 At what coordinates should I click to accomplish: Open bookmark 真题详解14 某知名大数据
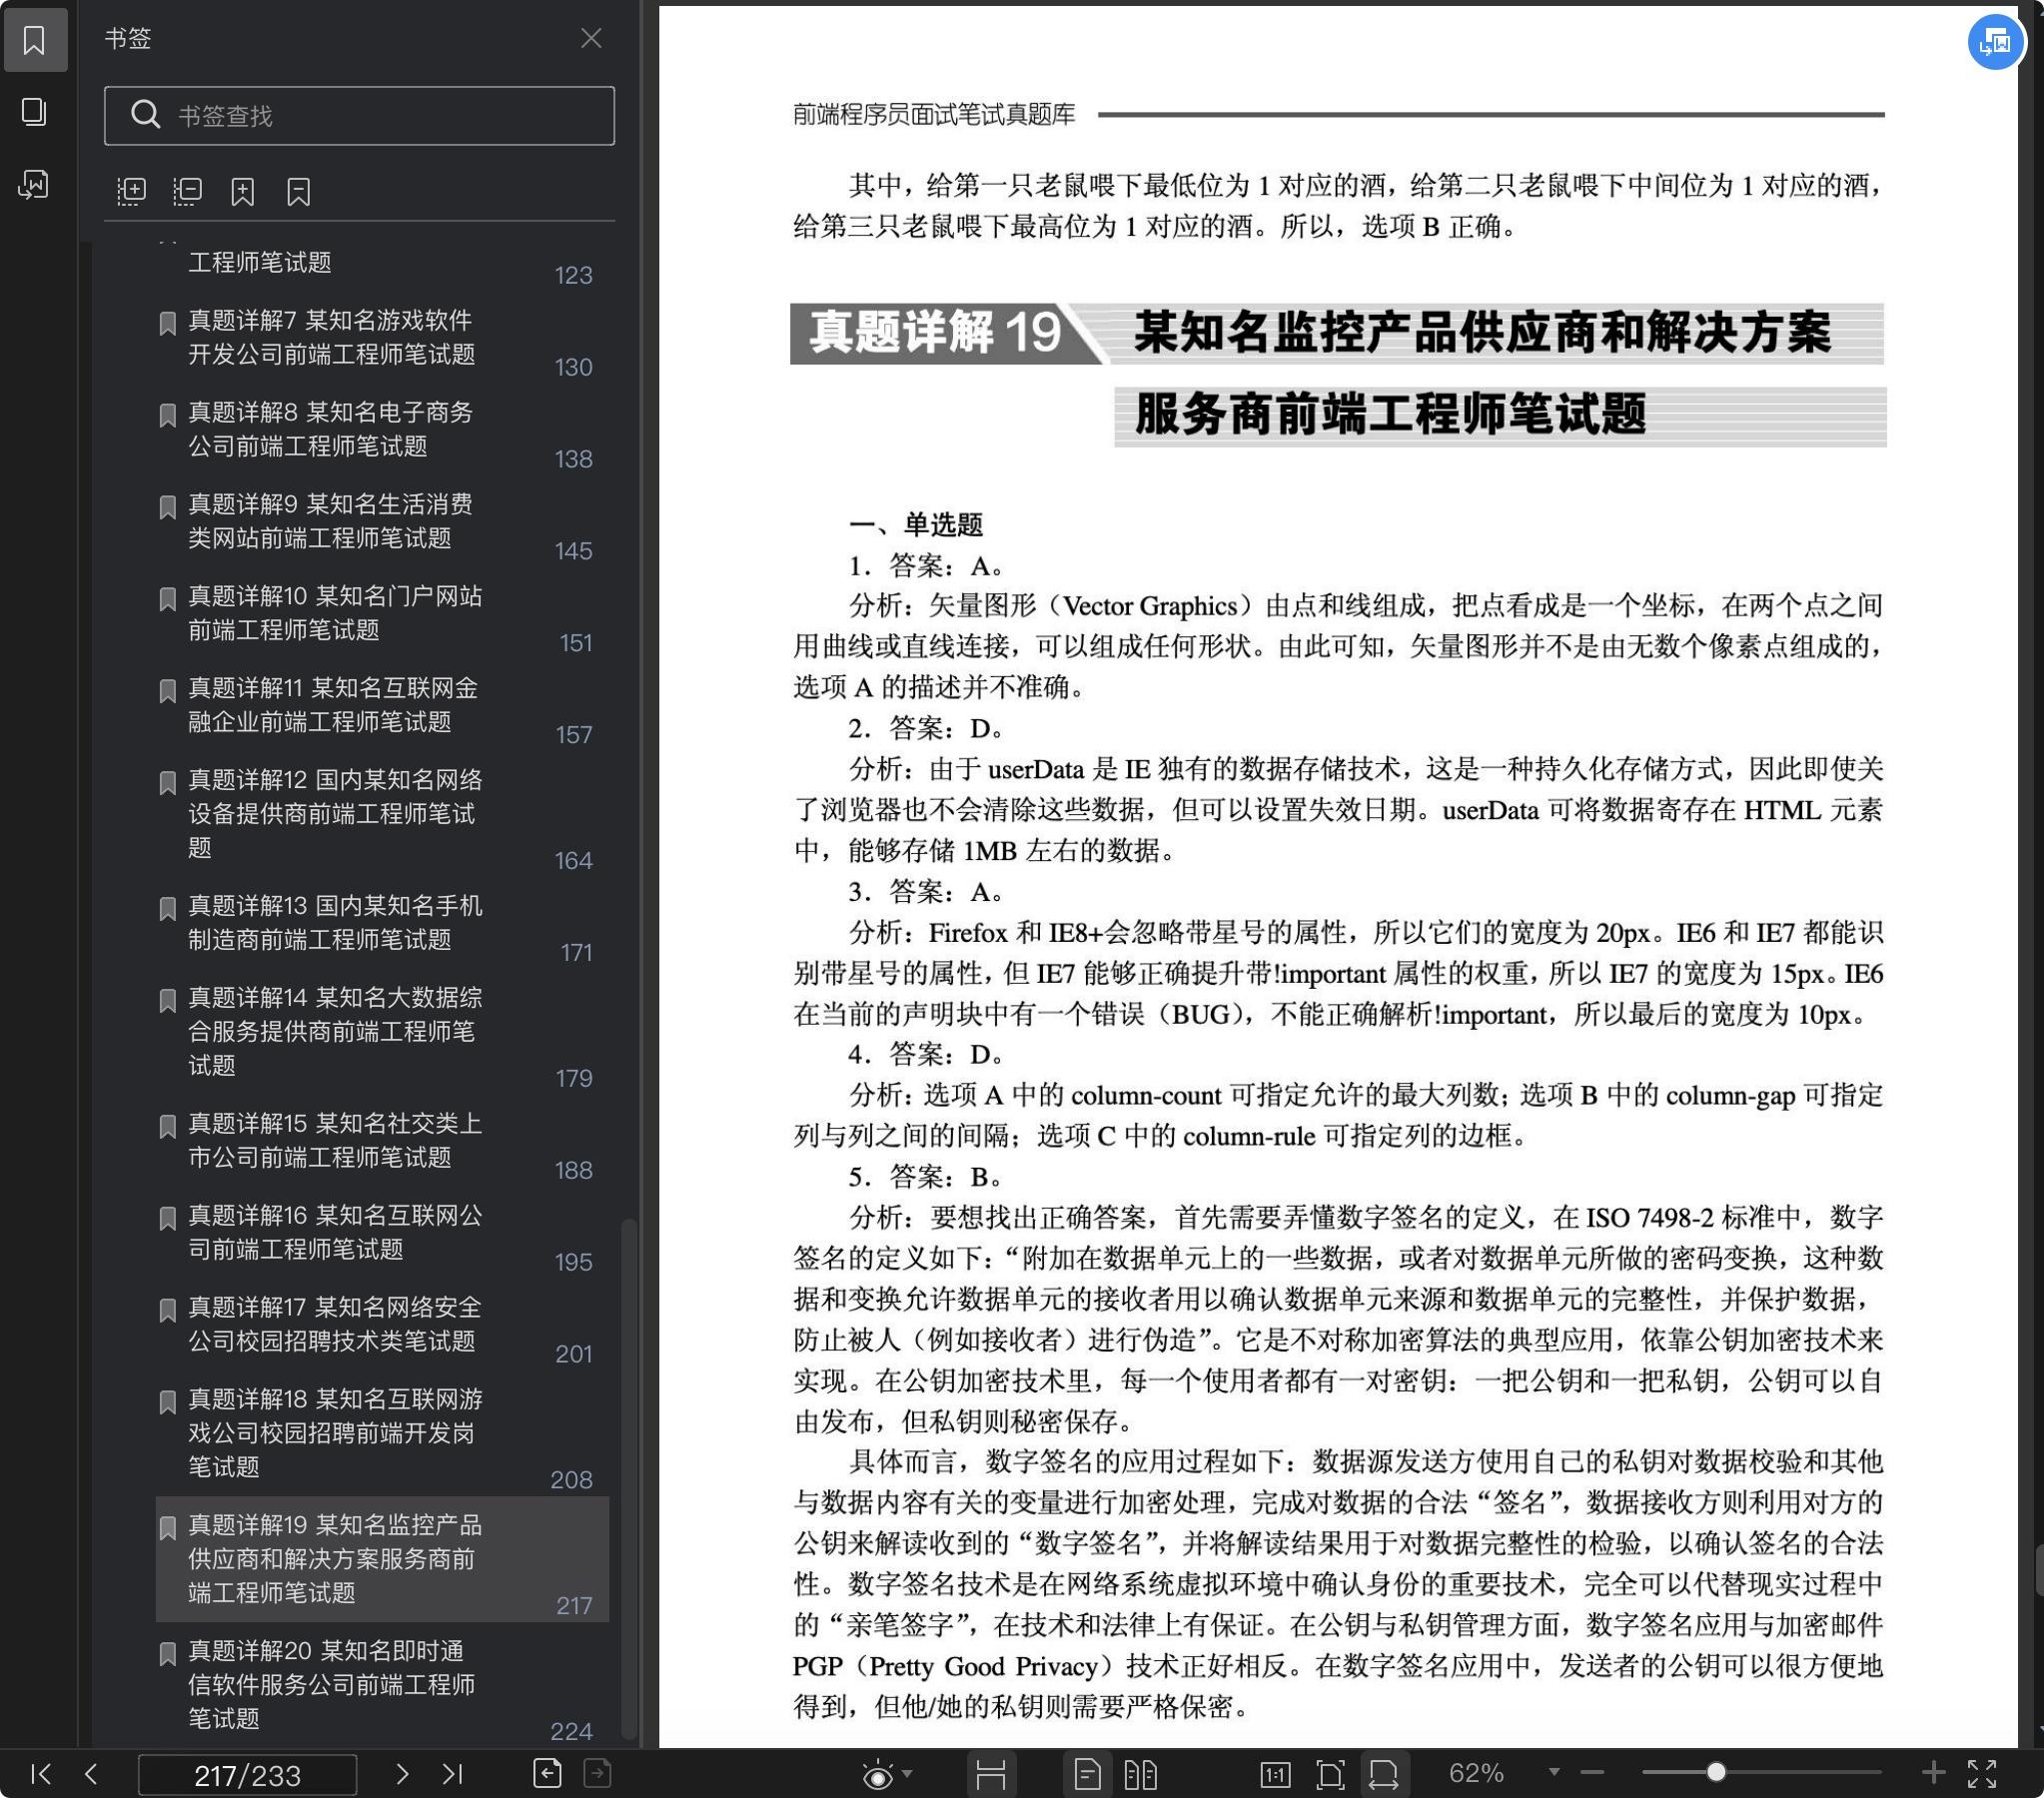[382, 1032]
